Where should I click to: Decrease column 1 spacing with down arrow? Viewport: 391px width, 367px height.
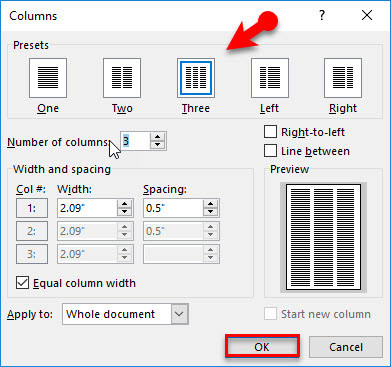210,212
